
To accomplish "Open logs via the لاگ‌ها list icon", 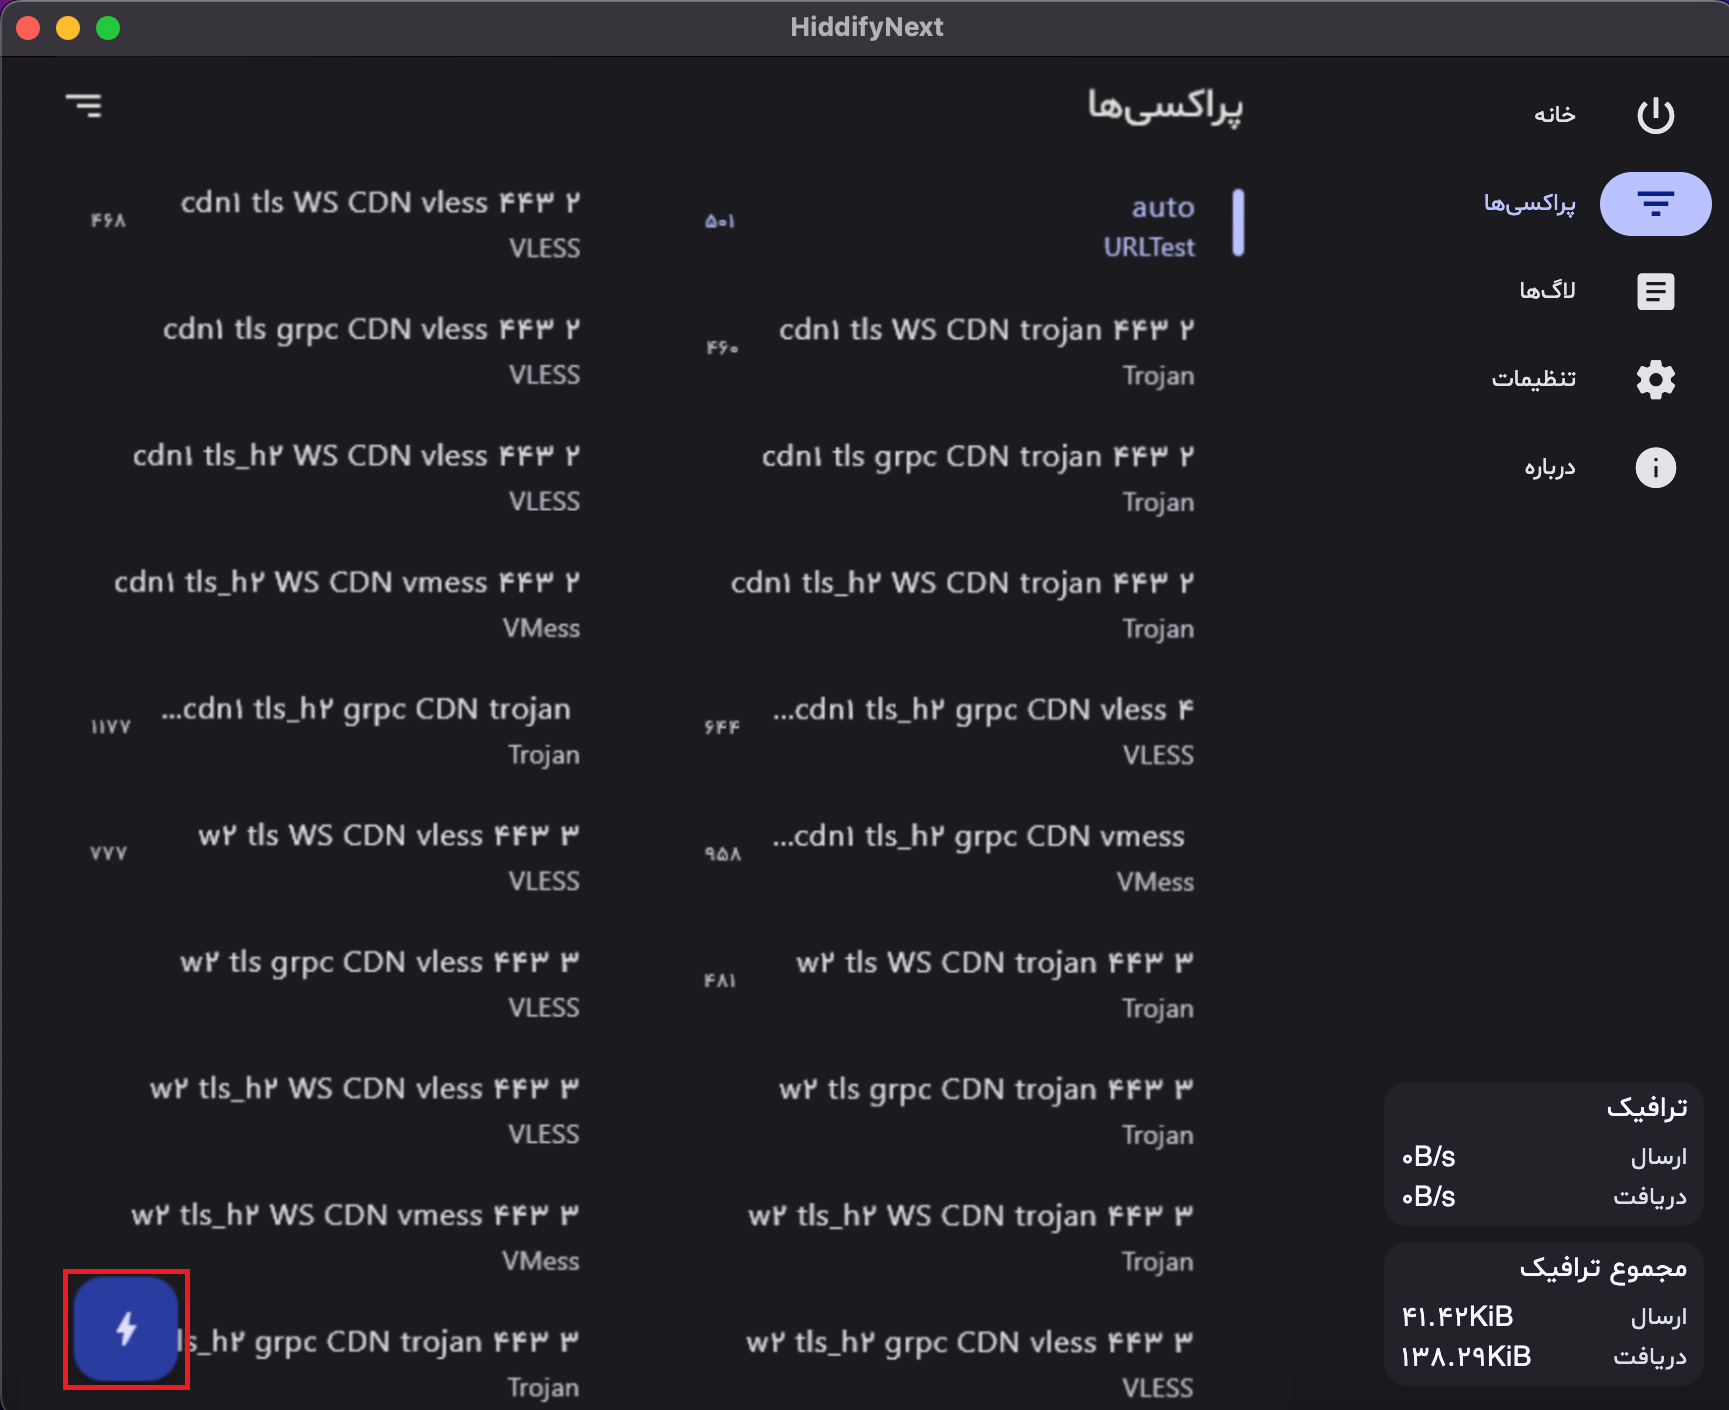I will [x=1655, y=291].
